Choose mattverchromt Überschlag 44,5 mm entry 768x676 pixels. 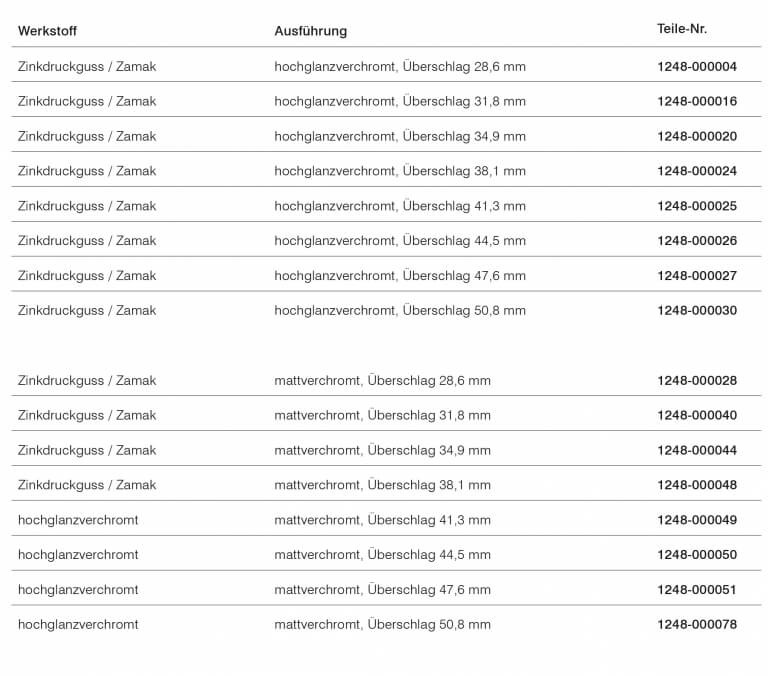pyautogui.click(x=382, y=555)
